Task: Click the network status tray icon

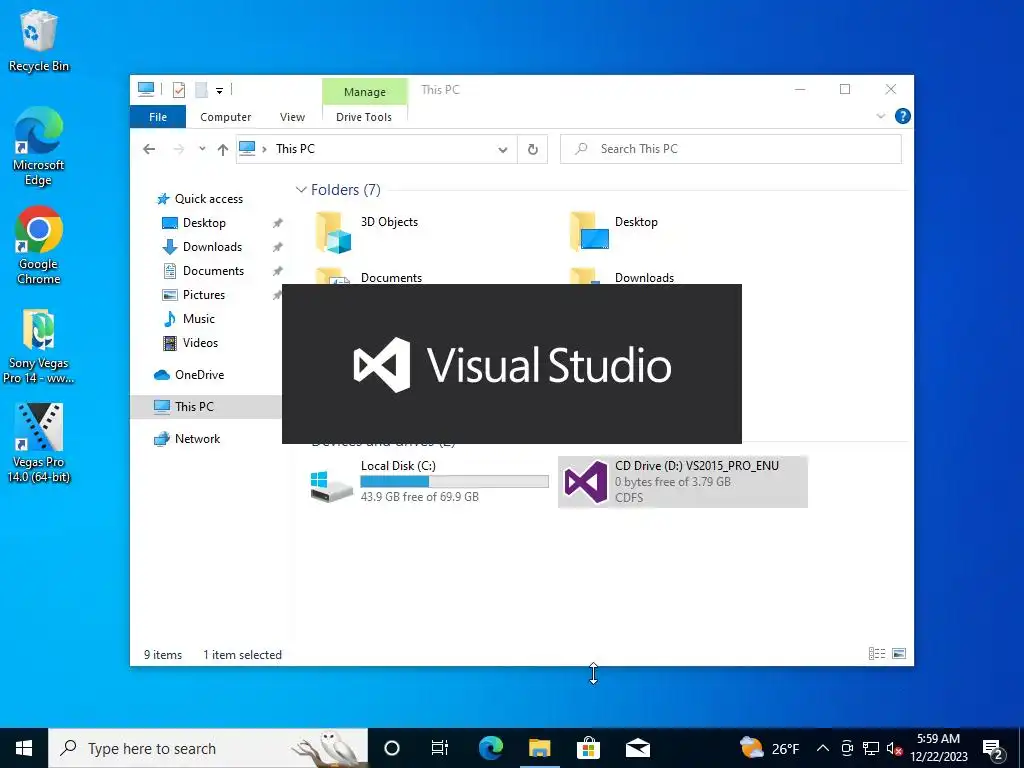Action: coord(871,748)
